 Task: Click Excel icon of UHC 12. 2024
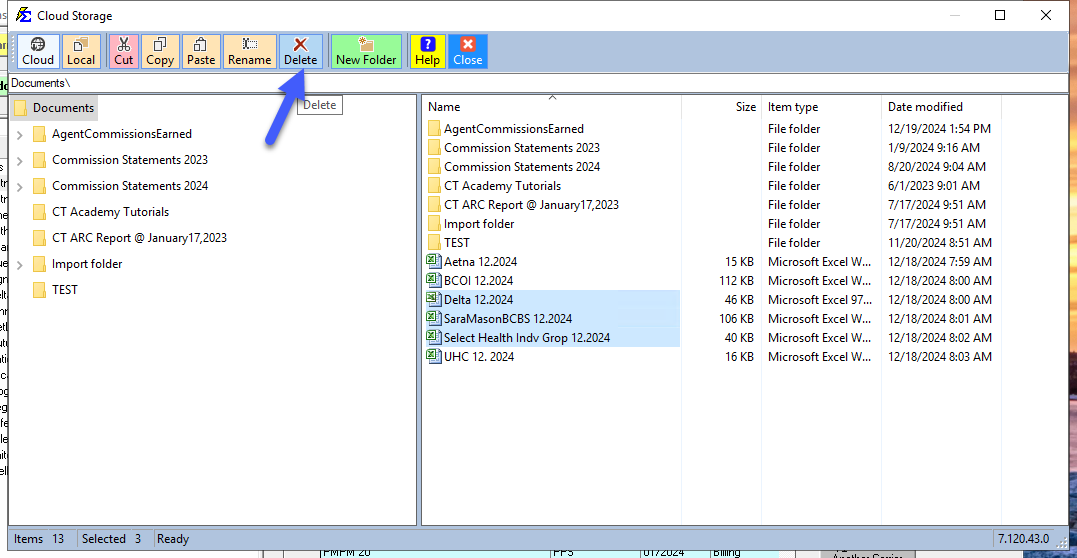pos(433,356)
